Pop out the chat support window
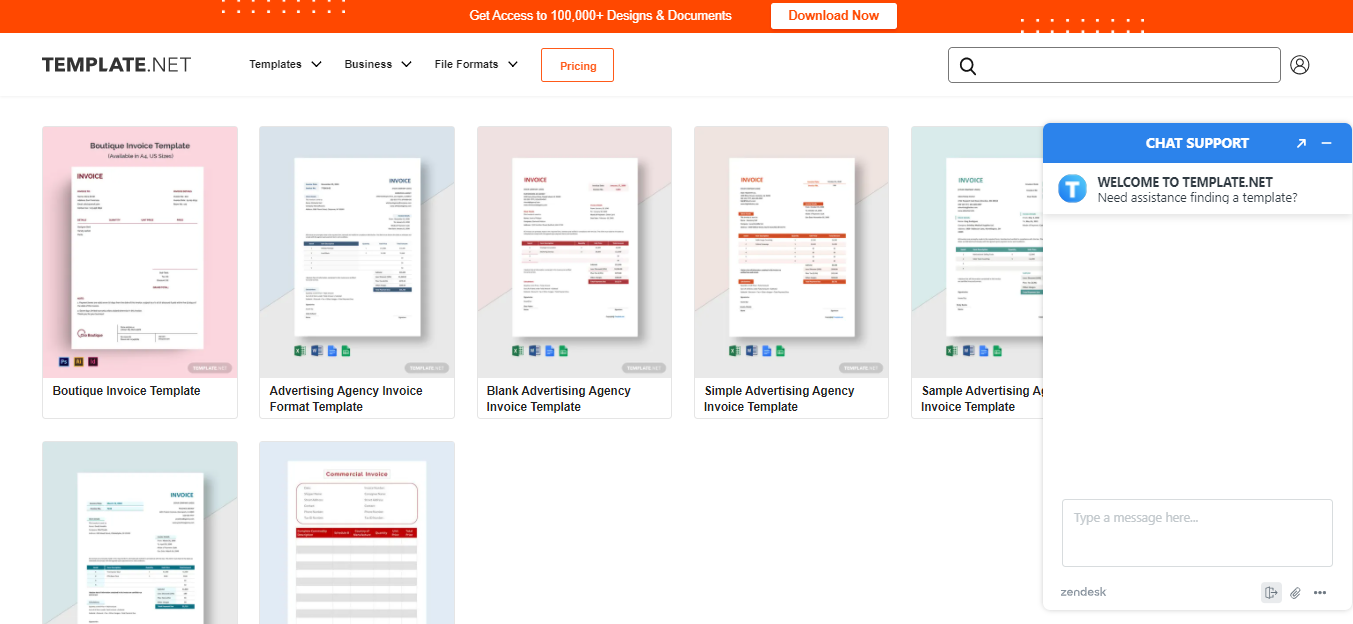 coord(1300,143)
